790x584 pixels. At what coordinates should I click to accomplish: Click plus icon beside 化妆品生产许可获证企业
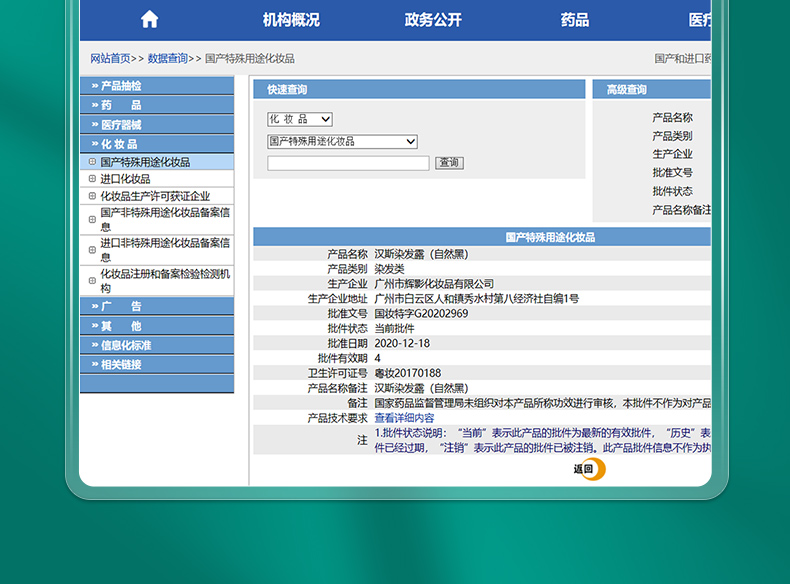[92, 196]
